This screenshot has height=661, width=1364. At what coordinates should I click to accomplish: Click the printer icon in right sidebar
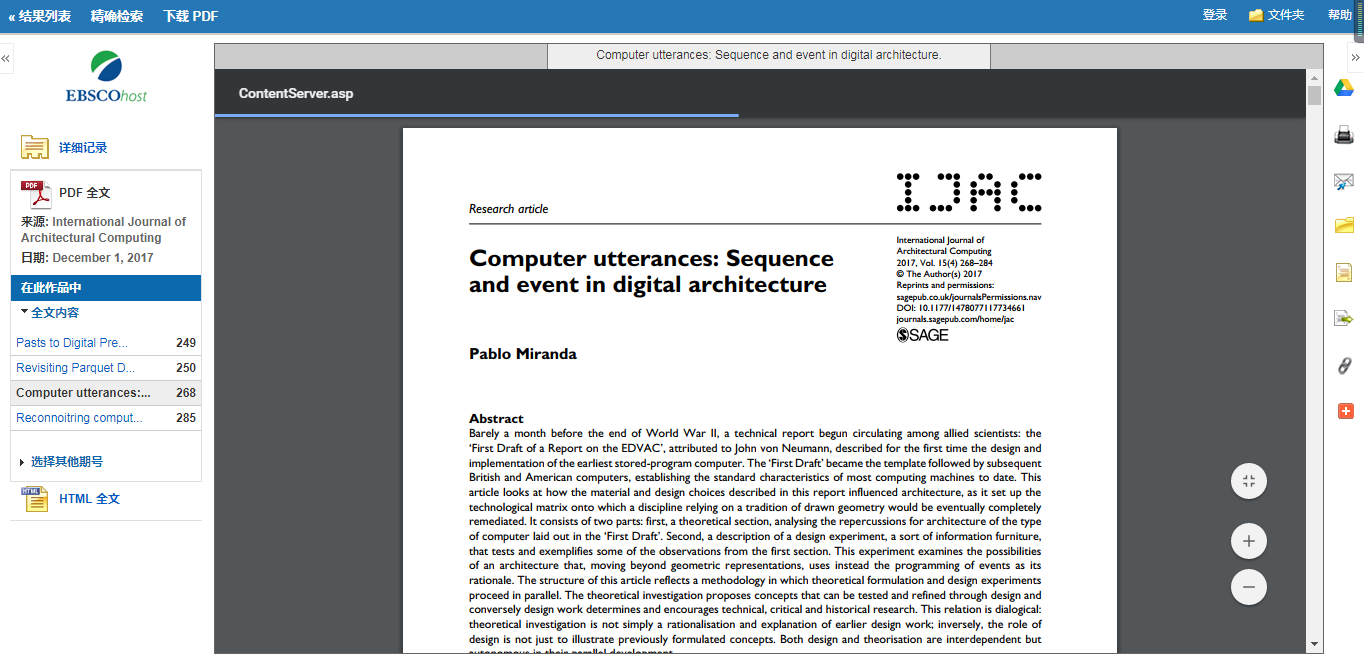(1344, 135)
